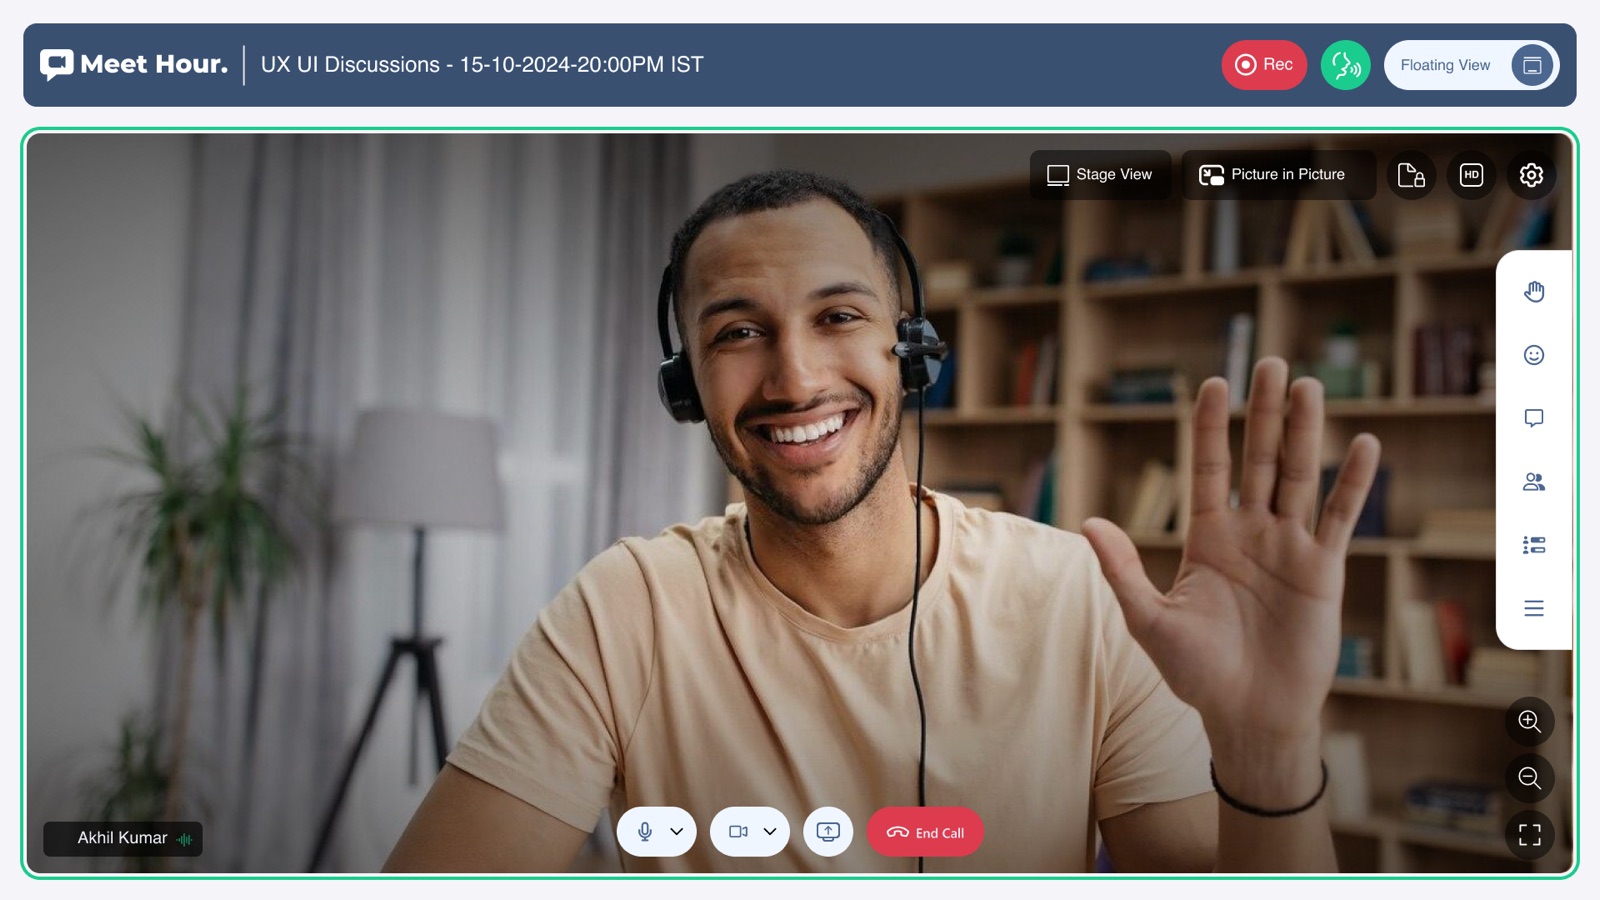1600x900 pixels.
Task: Toggle HD video quality
Action: [1471, 175]
